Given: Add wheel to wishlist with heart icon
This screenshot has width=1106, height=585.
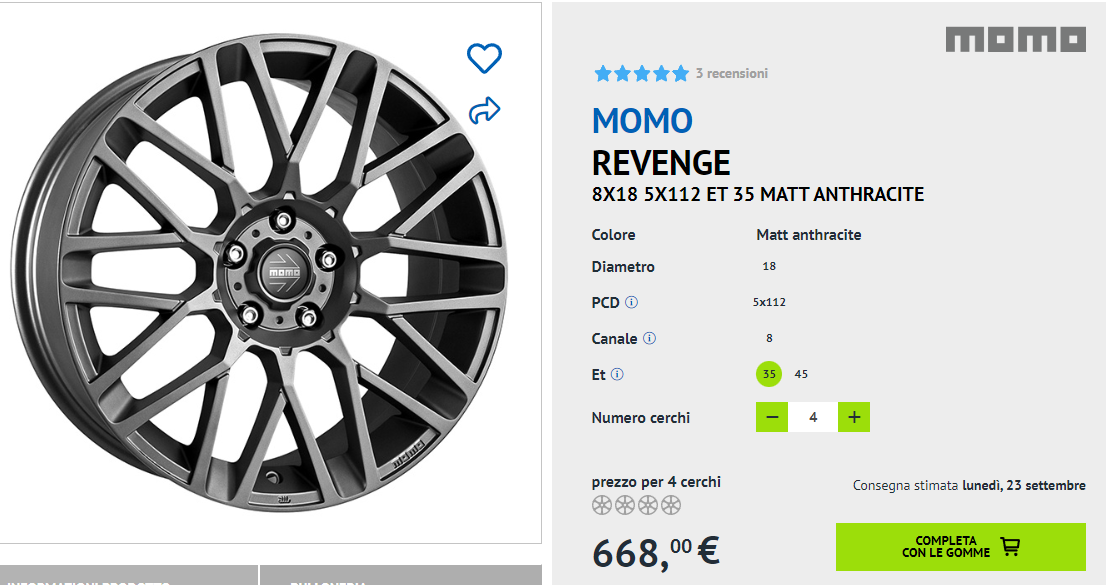Looking at the screenshot, I should coord(484,58).
